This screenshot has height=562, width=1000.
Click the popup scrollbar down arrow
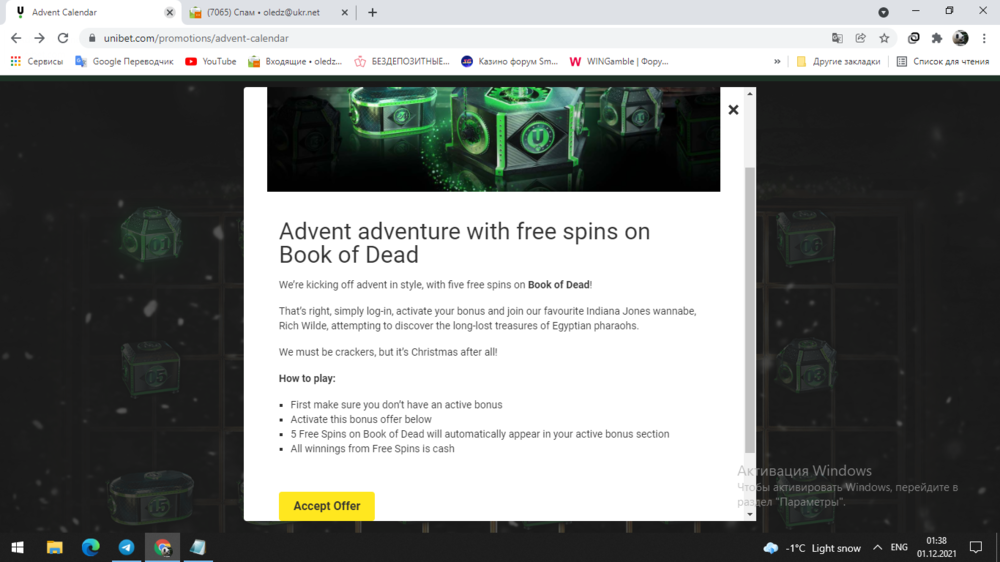pos(750,514)
